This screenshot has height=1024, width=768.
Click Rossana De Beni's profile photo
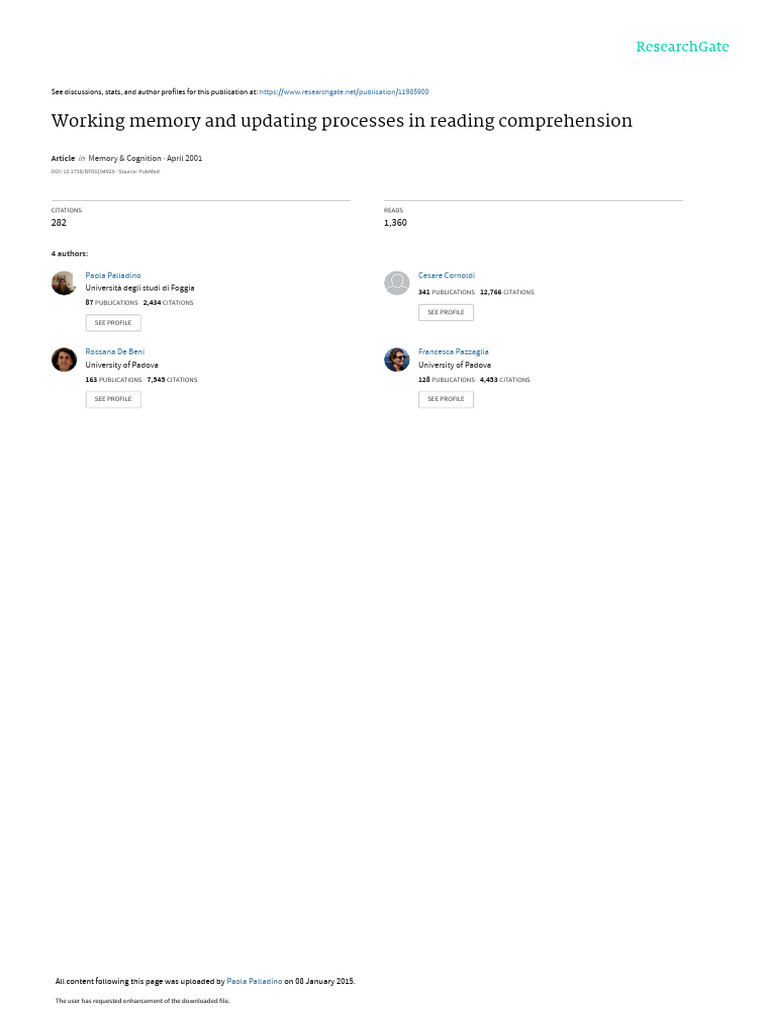pyautogui.click(x=64, y=359)
